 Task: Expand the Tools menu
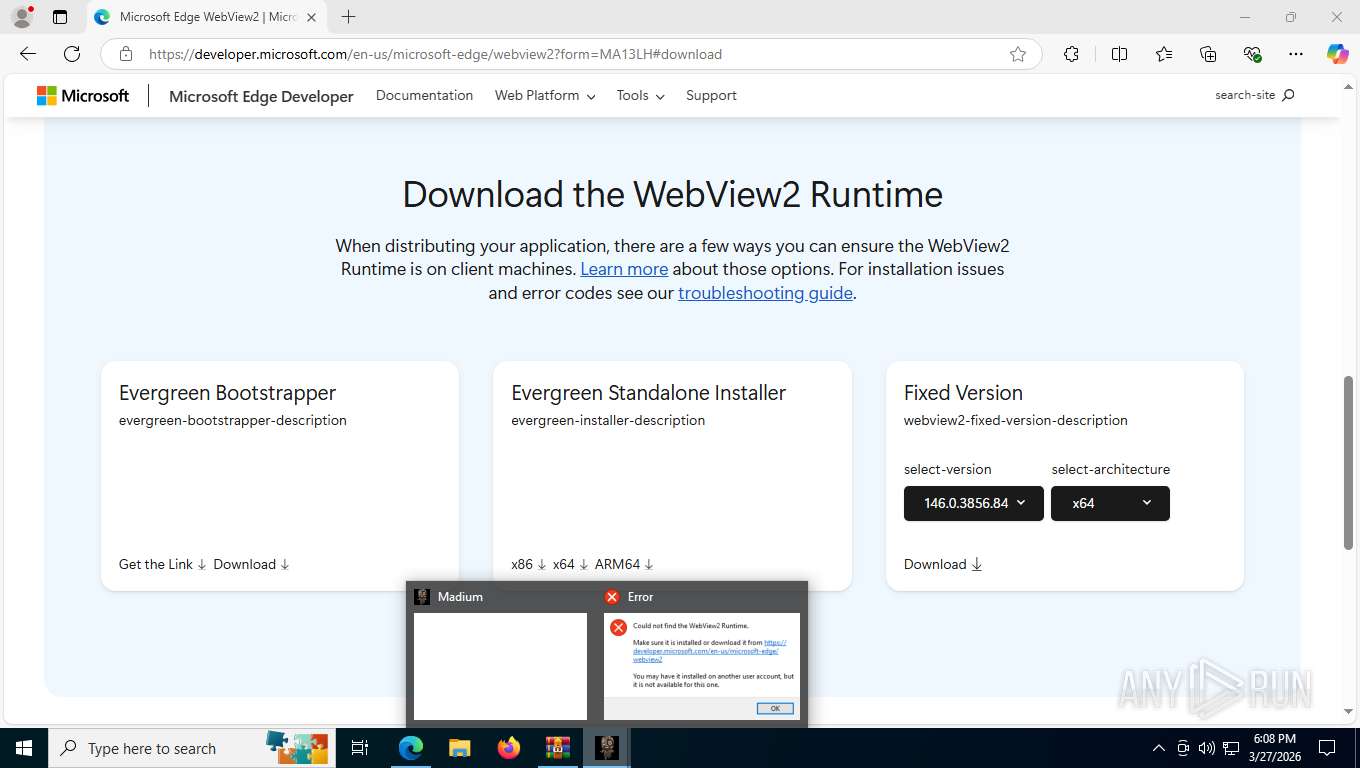(640, 95)
